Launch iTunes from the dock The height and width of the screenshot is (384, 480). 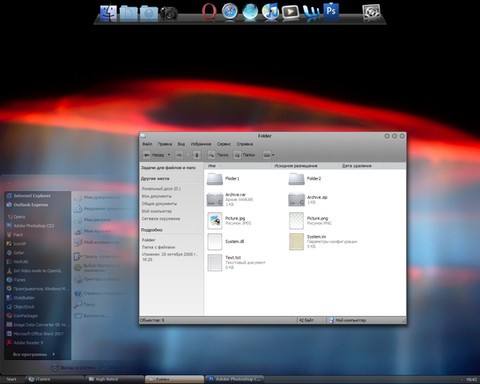click(270, 12)
